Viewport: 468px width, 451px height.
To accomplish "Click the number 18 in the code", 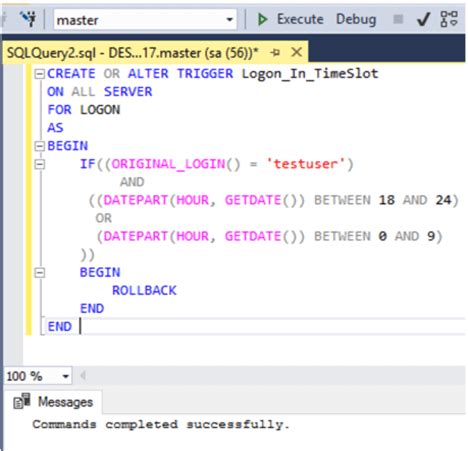I will coord(387,200).
